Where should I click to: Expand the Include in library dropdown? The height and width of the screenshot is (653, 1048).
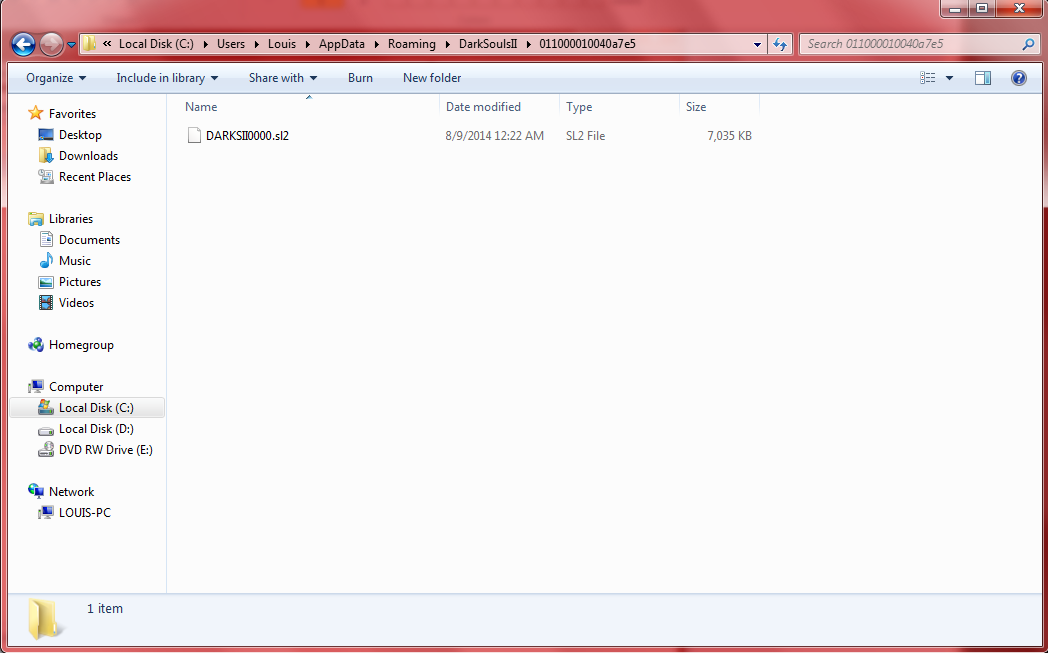[166, 78]
